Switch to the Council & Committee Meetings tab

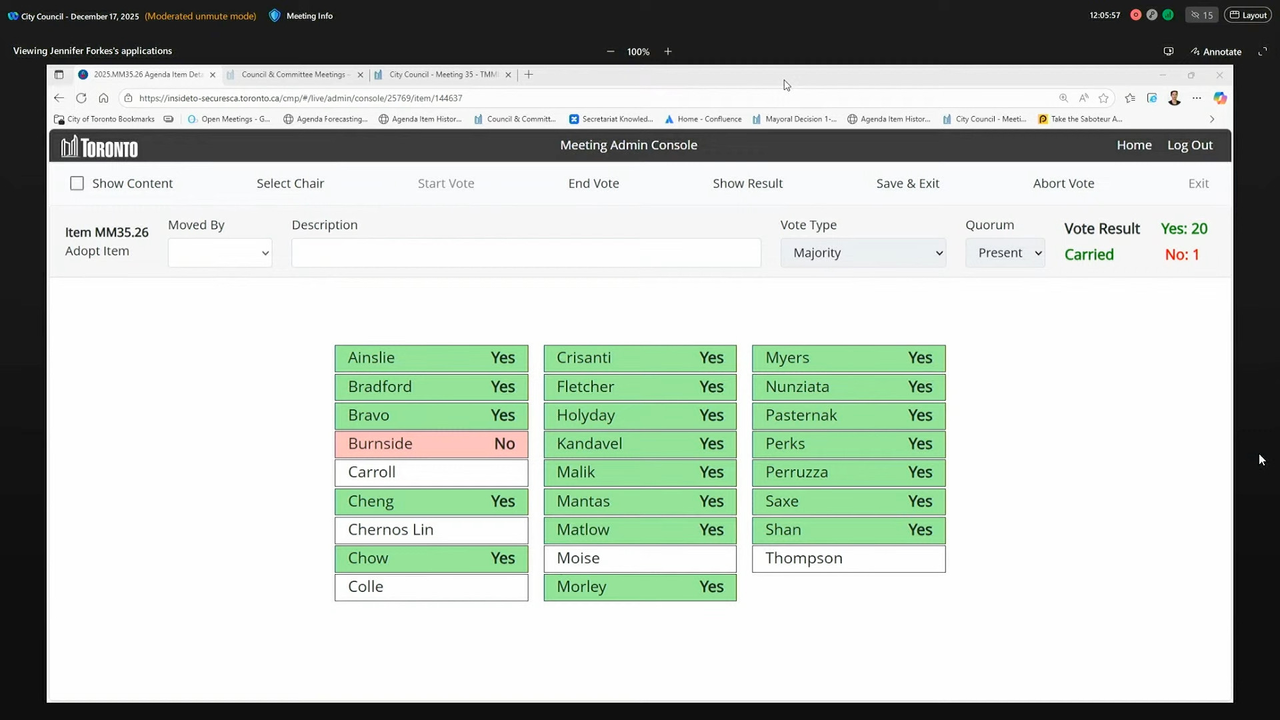tap(293, 74)
